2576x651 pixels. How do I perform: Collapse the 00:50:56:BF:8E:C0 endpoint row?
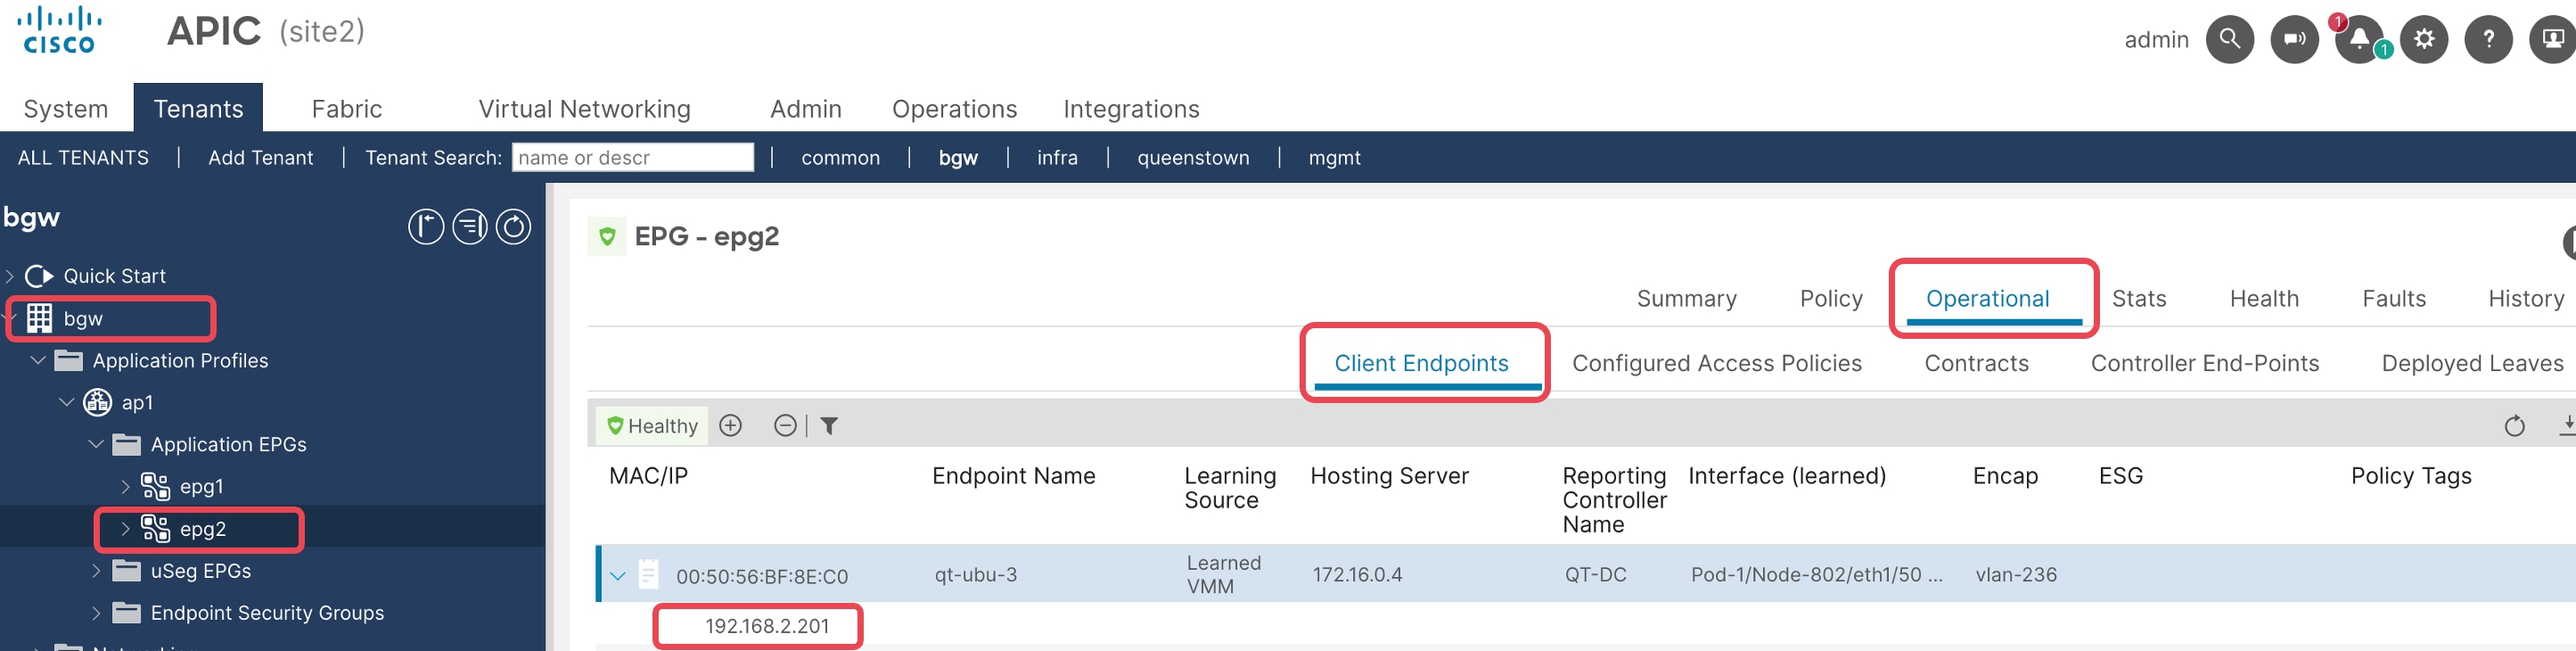coord(618,576)
